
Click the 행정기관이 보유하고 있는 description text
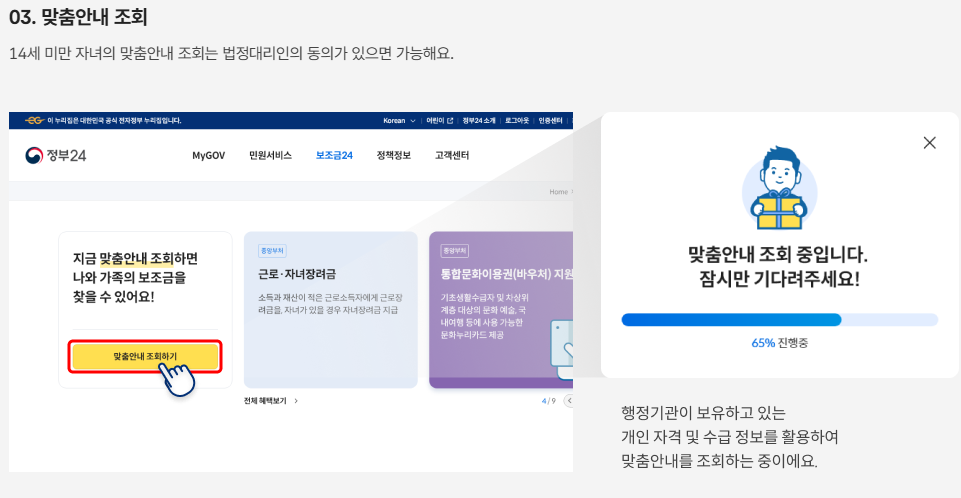click(729, 437)
